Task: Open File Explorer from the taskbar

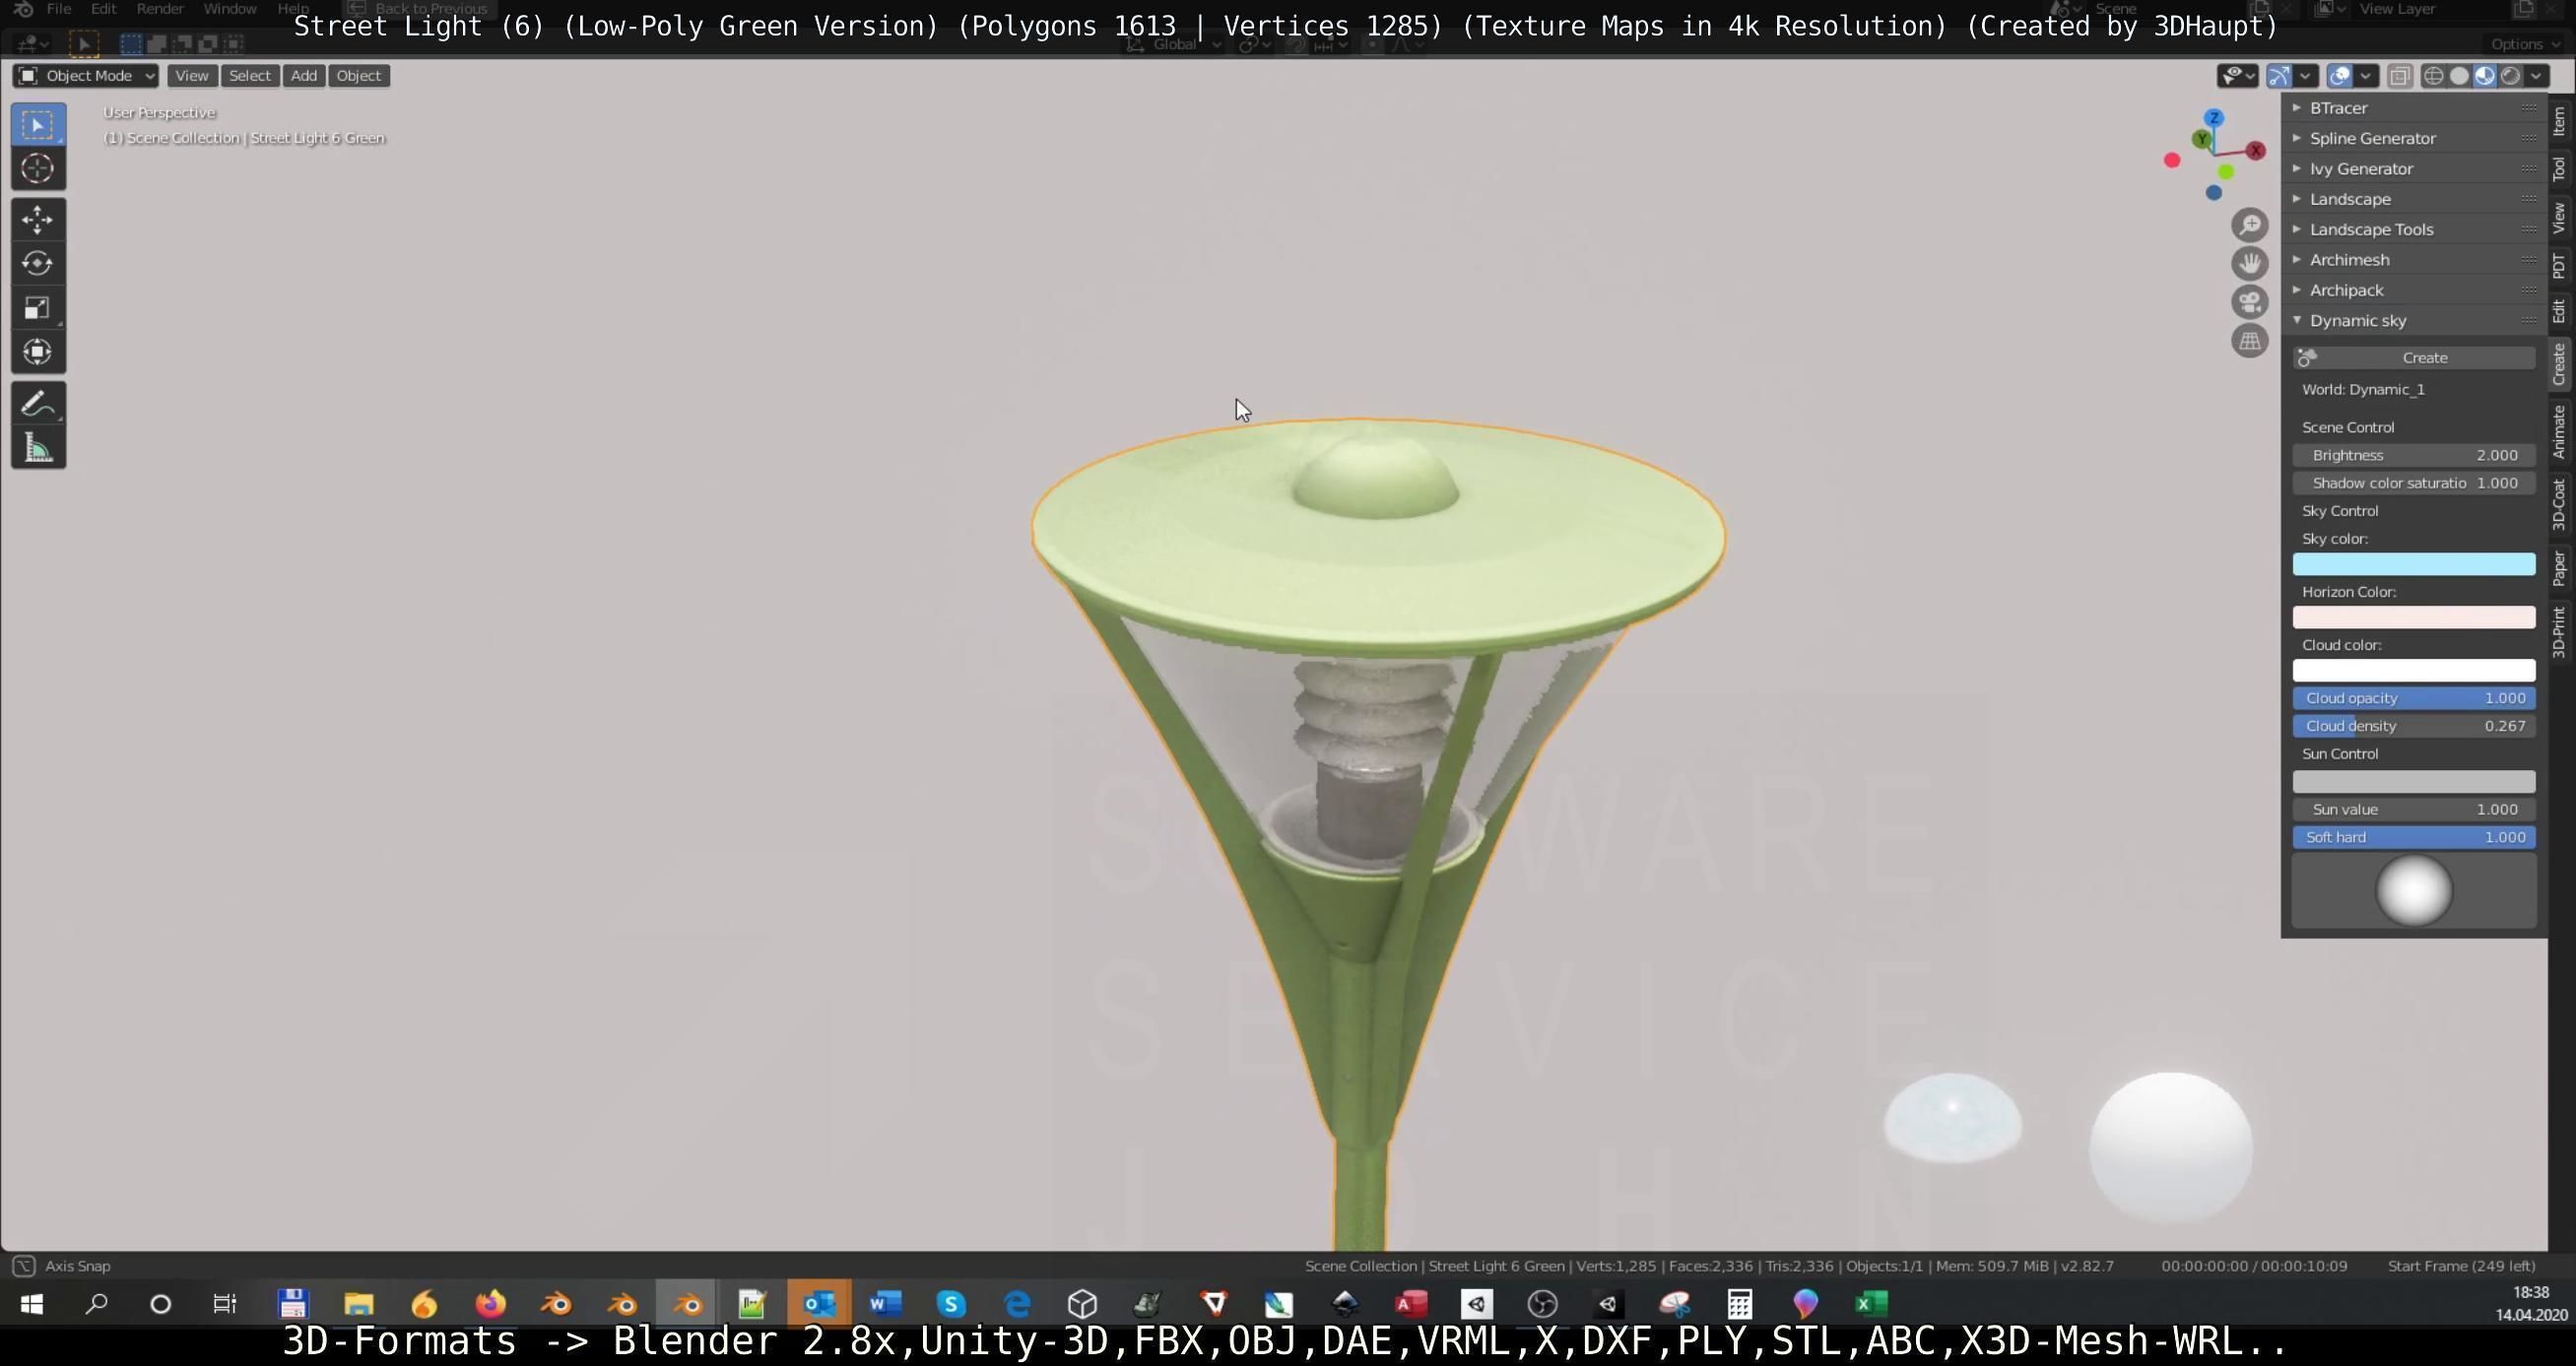Action: [358, 1304]
